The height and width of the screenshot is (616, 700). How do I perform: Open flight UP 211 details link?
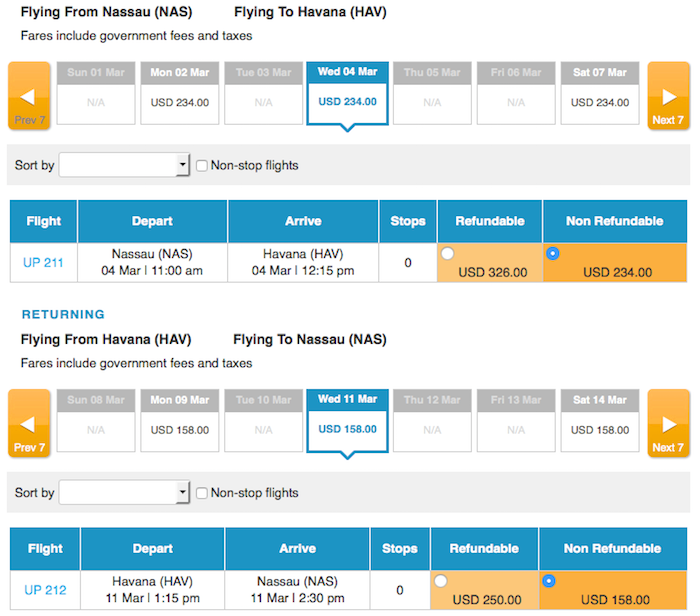click(43, 262)
